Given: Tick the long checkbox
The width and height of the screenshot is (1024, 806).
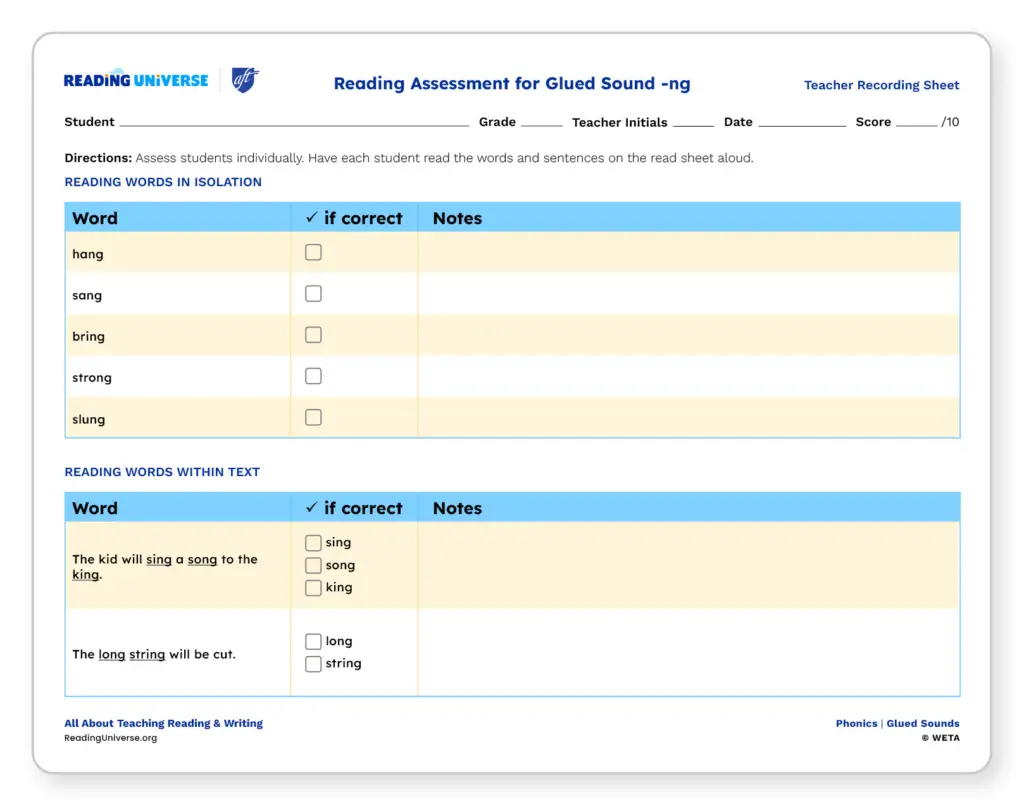Looking at the screenshot, I should click(313, 642).
